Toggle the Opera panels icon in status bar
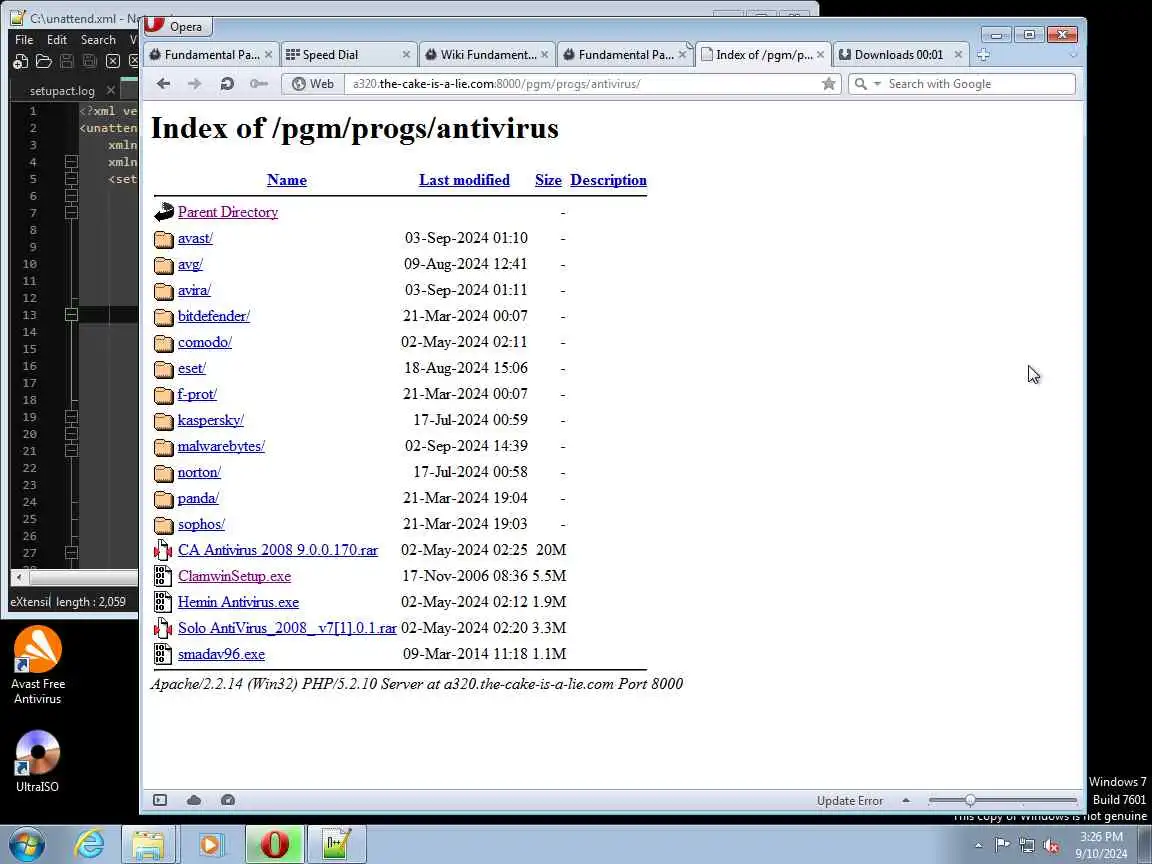 160,800
